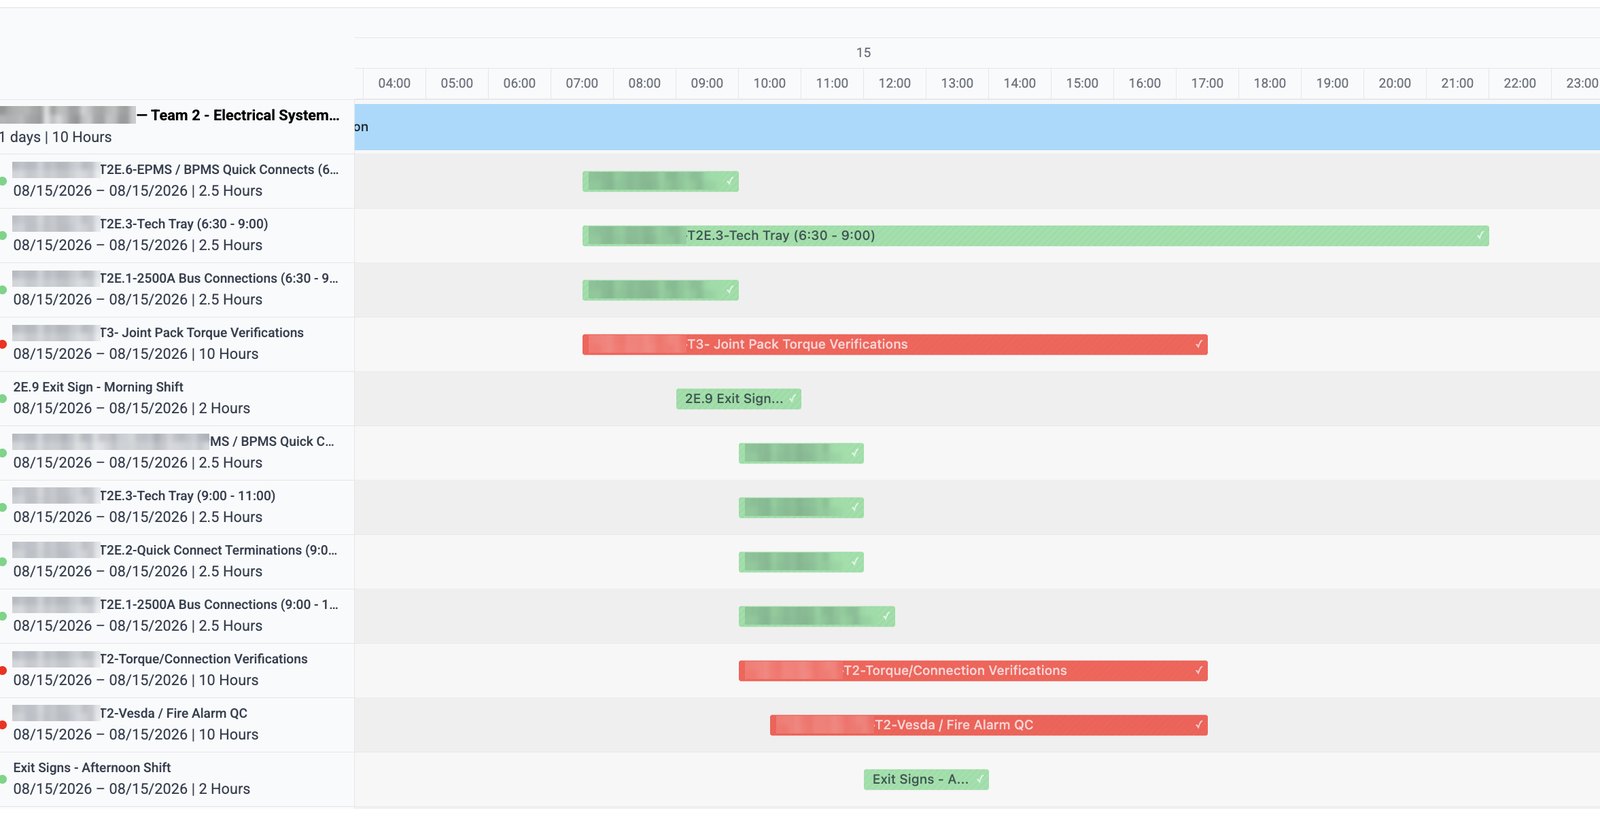This screenshot has height=817, width=1600.
Task: Open the green 2E.9 Exit Sign... timeline bar
Action: tap(739, 399)
